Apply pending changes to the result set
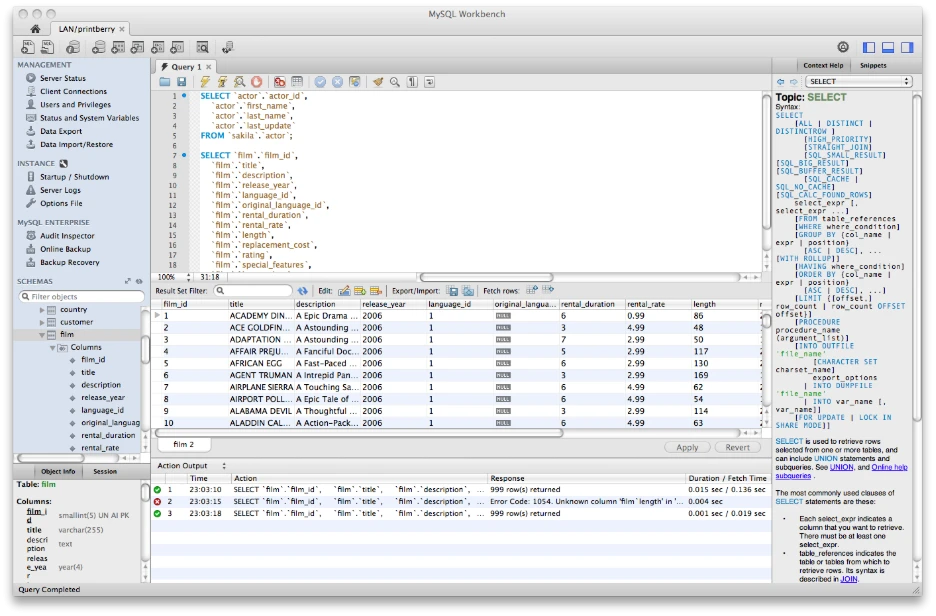936x616 pixels. [x=687, y=447]
